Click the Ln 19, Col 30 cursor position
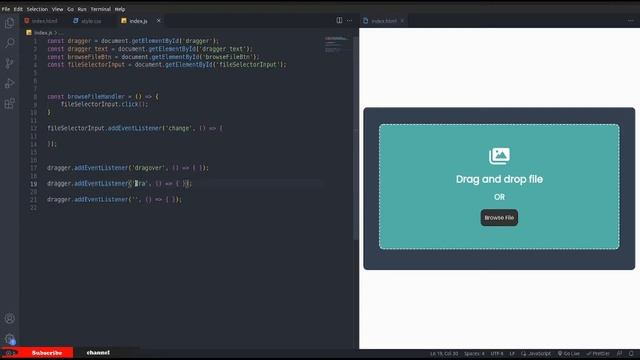 click(444, 353)
